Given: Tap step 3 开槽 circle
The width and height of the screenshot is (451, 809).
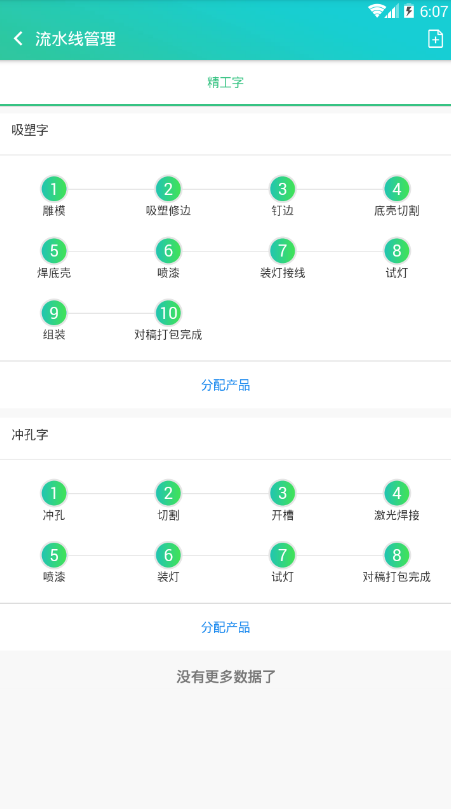Looking at the screenshot, I should click(282, 493).
